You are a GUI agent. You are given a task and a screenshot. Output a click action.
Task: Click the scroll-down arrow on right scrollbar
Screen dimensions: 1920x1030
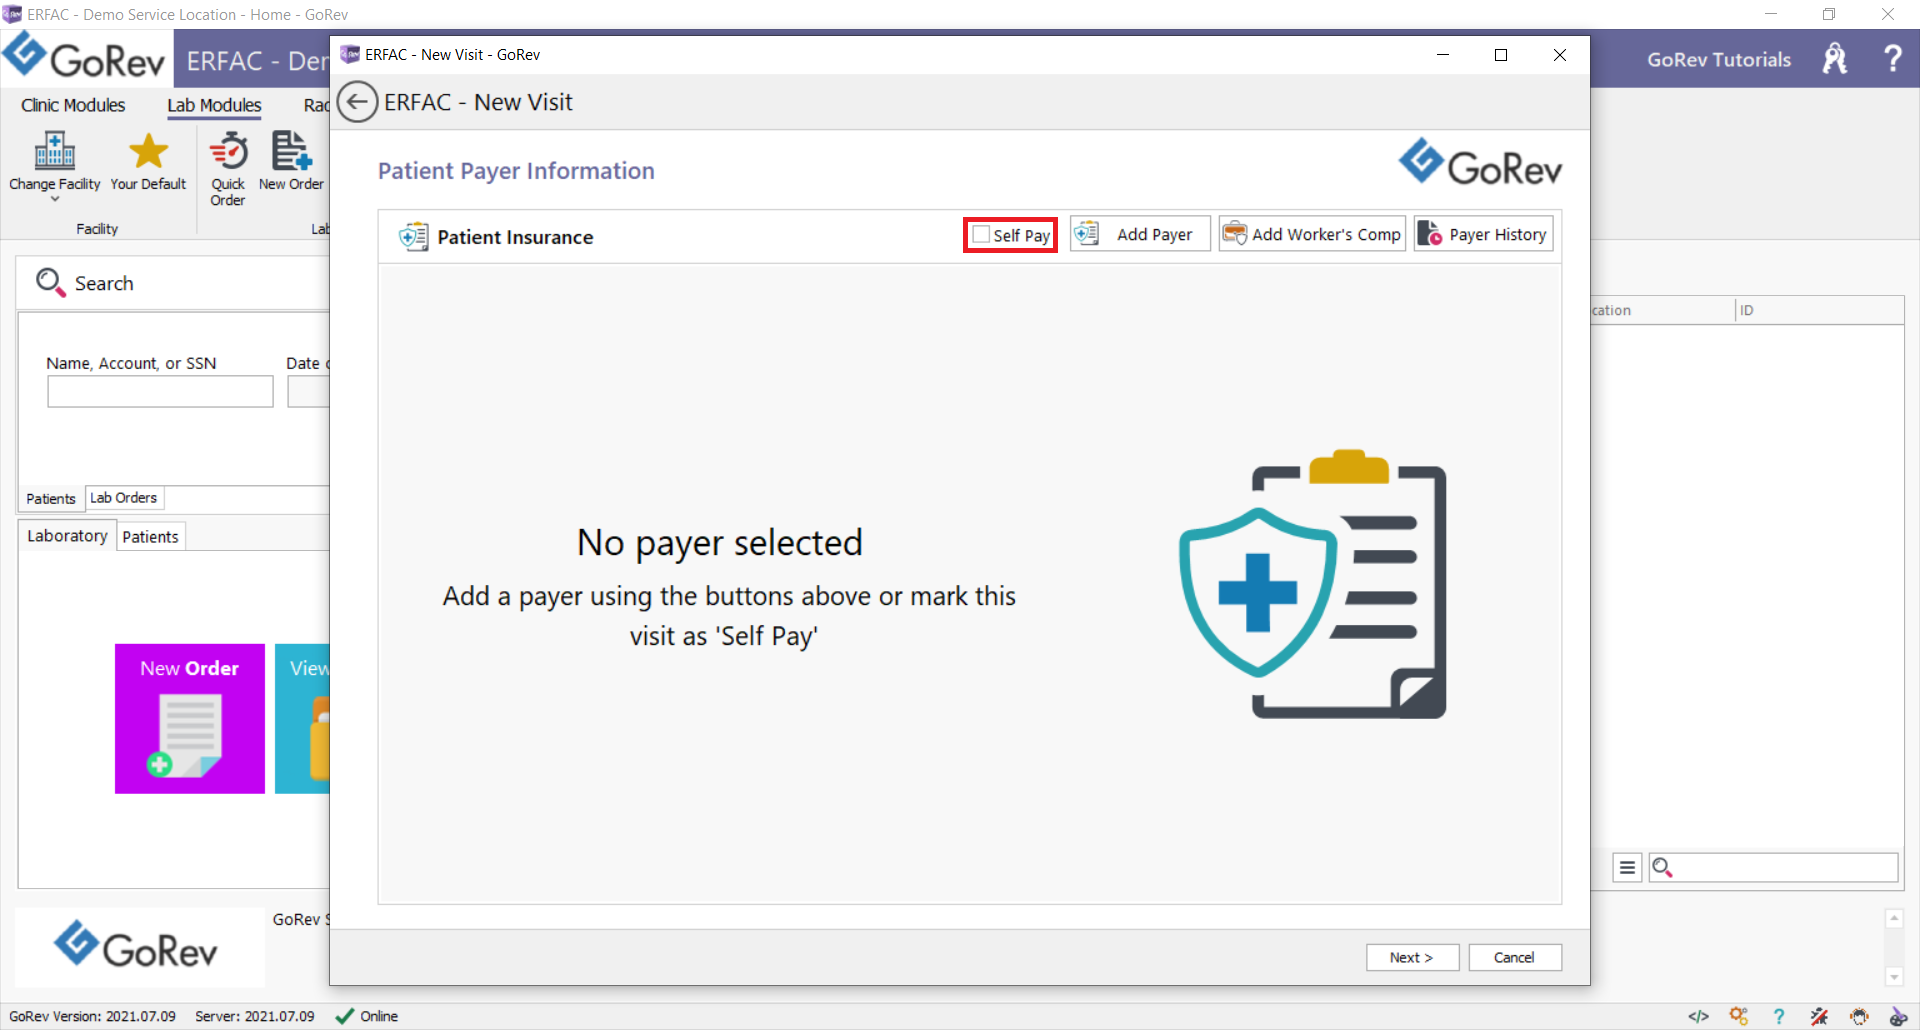coord(1894,977)
